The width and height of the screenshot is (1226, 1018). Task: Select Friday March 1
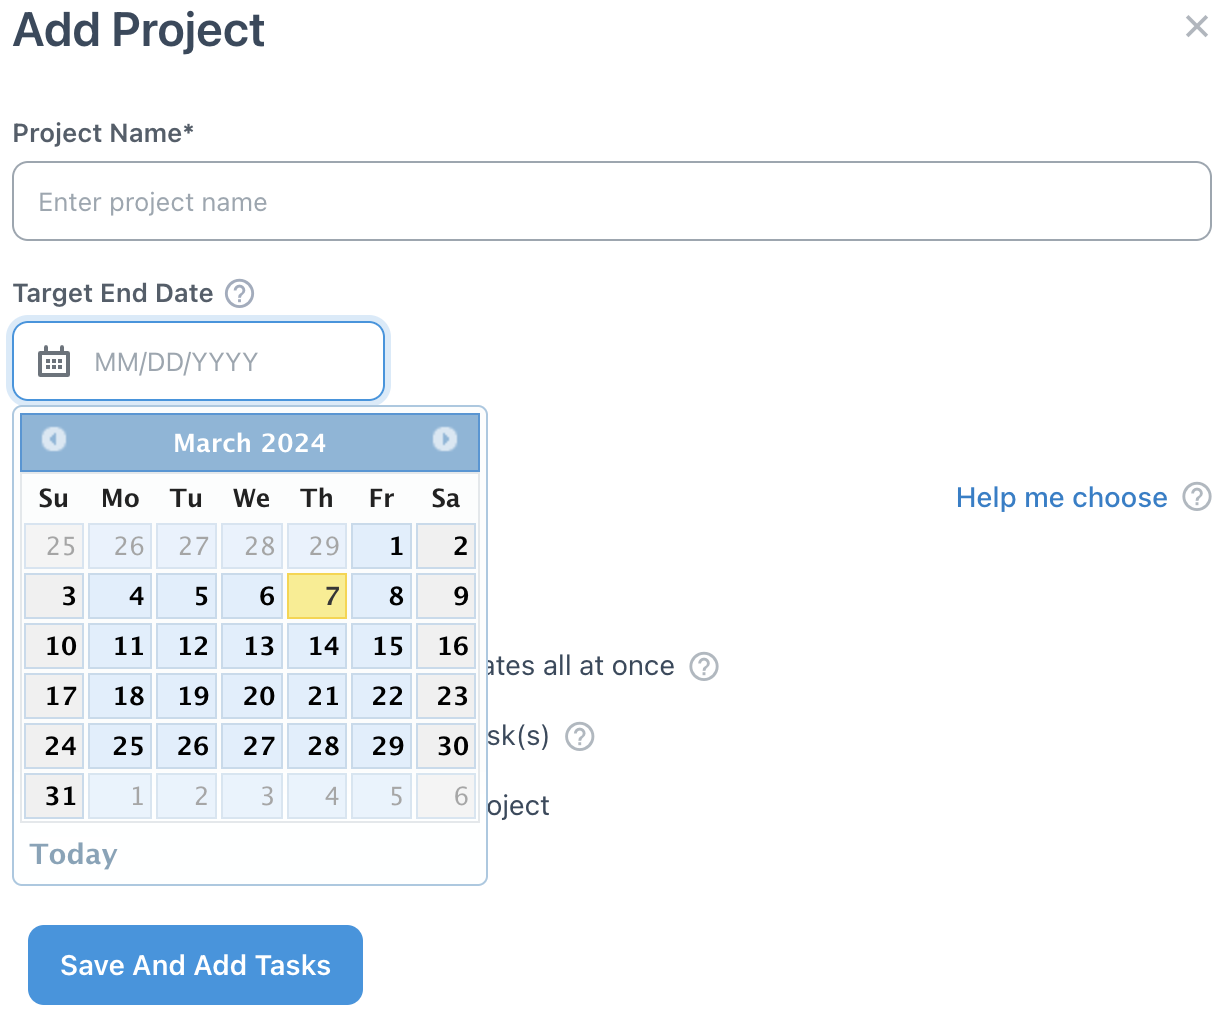[x=381, y=546]
